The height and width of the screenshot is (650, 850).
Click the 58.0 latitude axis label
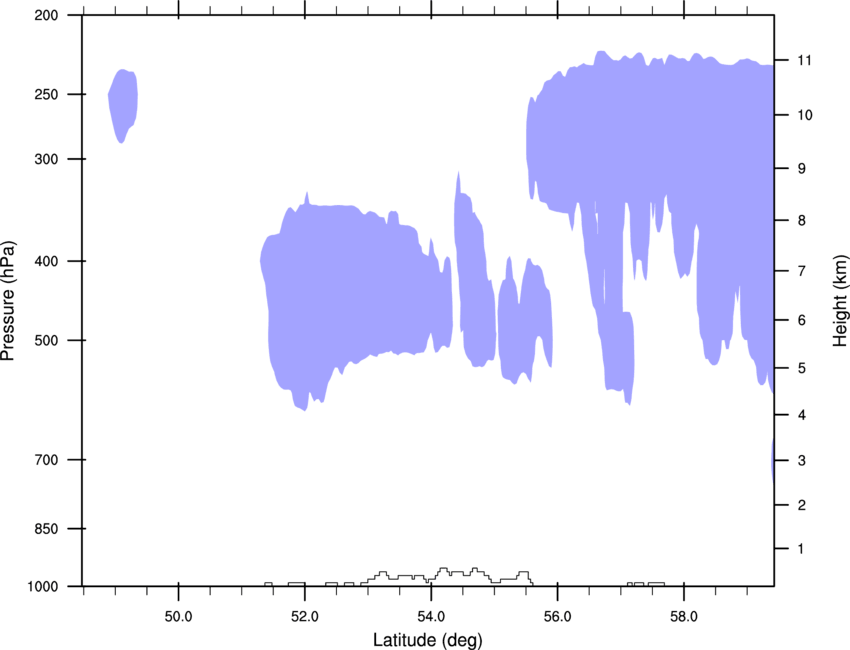coord(684,616)
